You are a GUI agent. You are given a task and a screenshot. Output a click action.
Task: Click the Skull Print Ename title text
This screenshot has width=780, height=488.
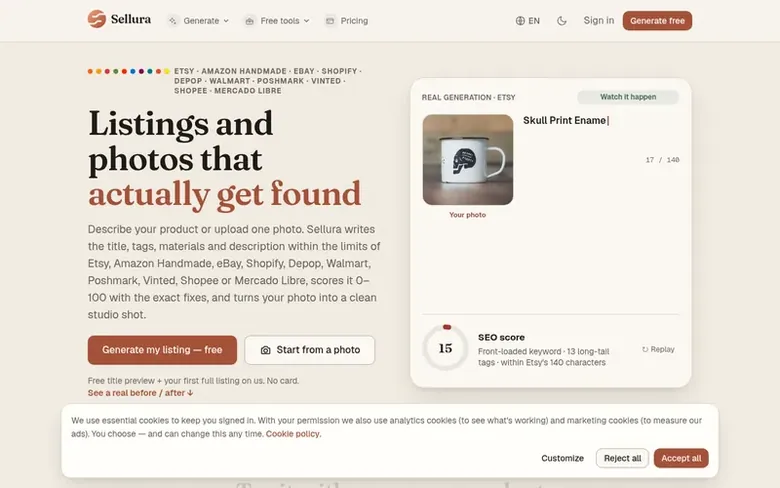tap(566, 120)
